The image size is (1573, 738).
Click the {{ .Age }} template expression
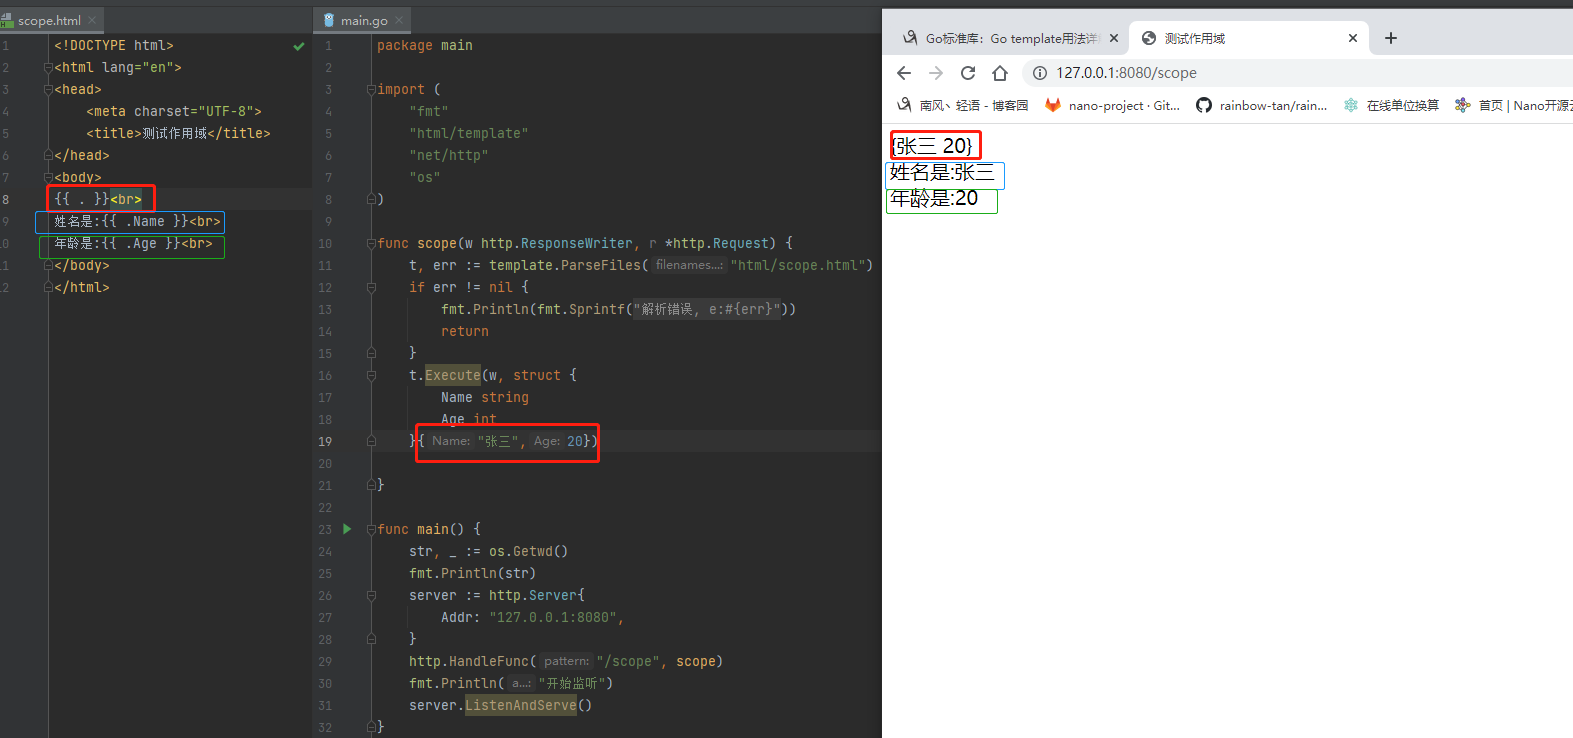tap(141, 244)
